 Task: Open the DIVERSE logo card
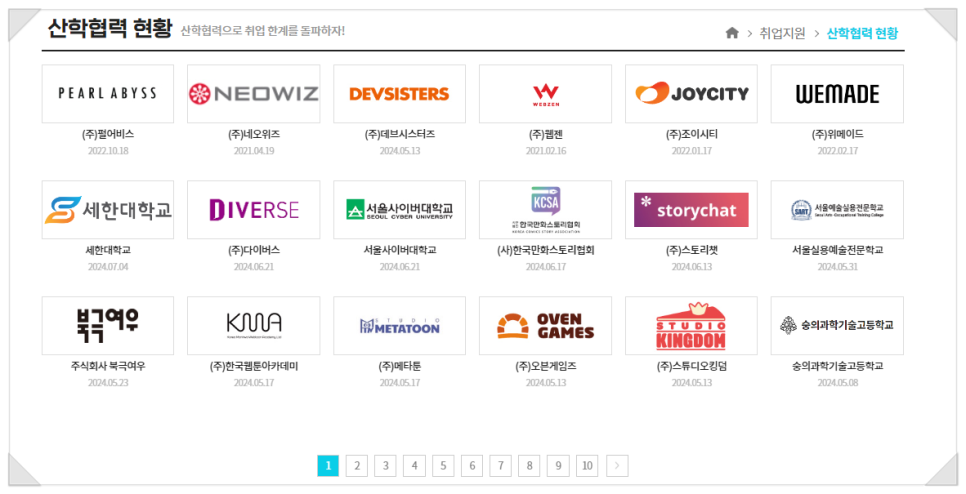(x=254, y=209)
